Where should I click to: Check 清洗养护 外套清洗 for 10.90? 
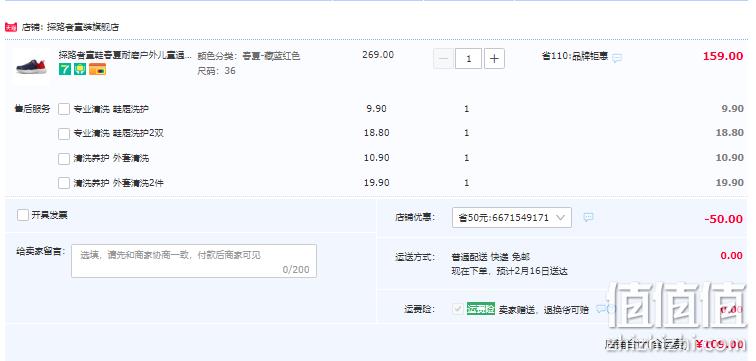[64, 159]
